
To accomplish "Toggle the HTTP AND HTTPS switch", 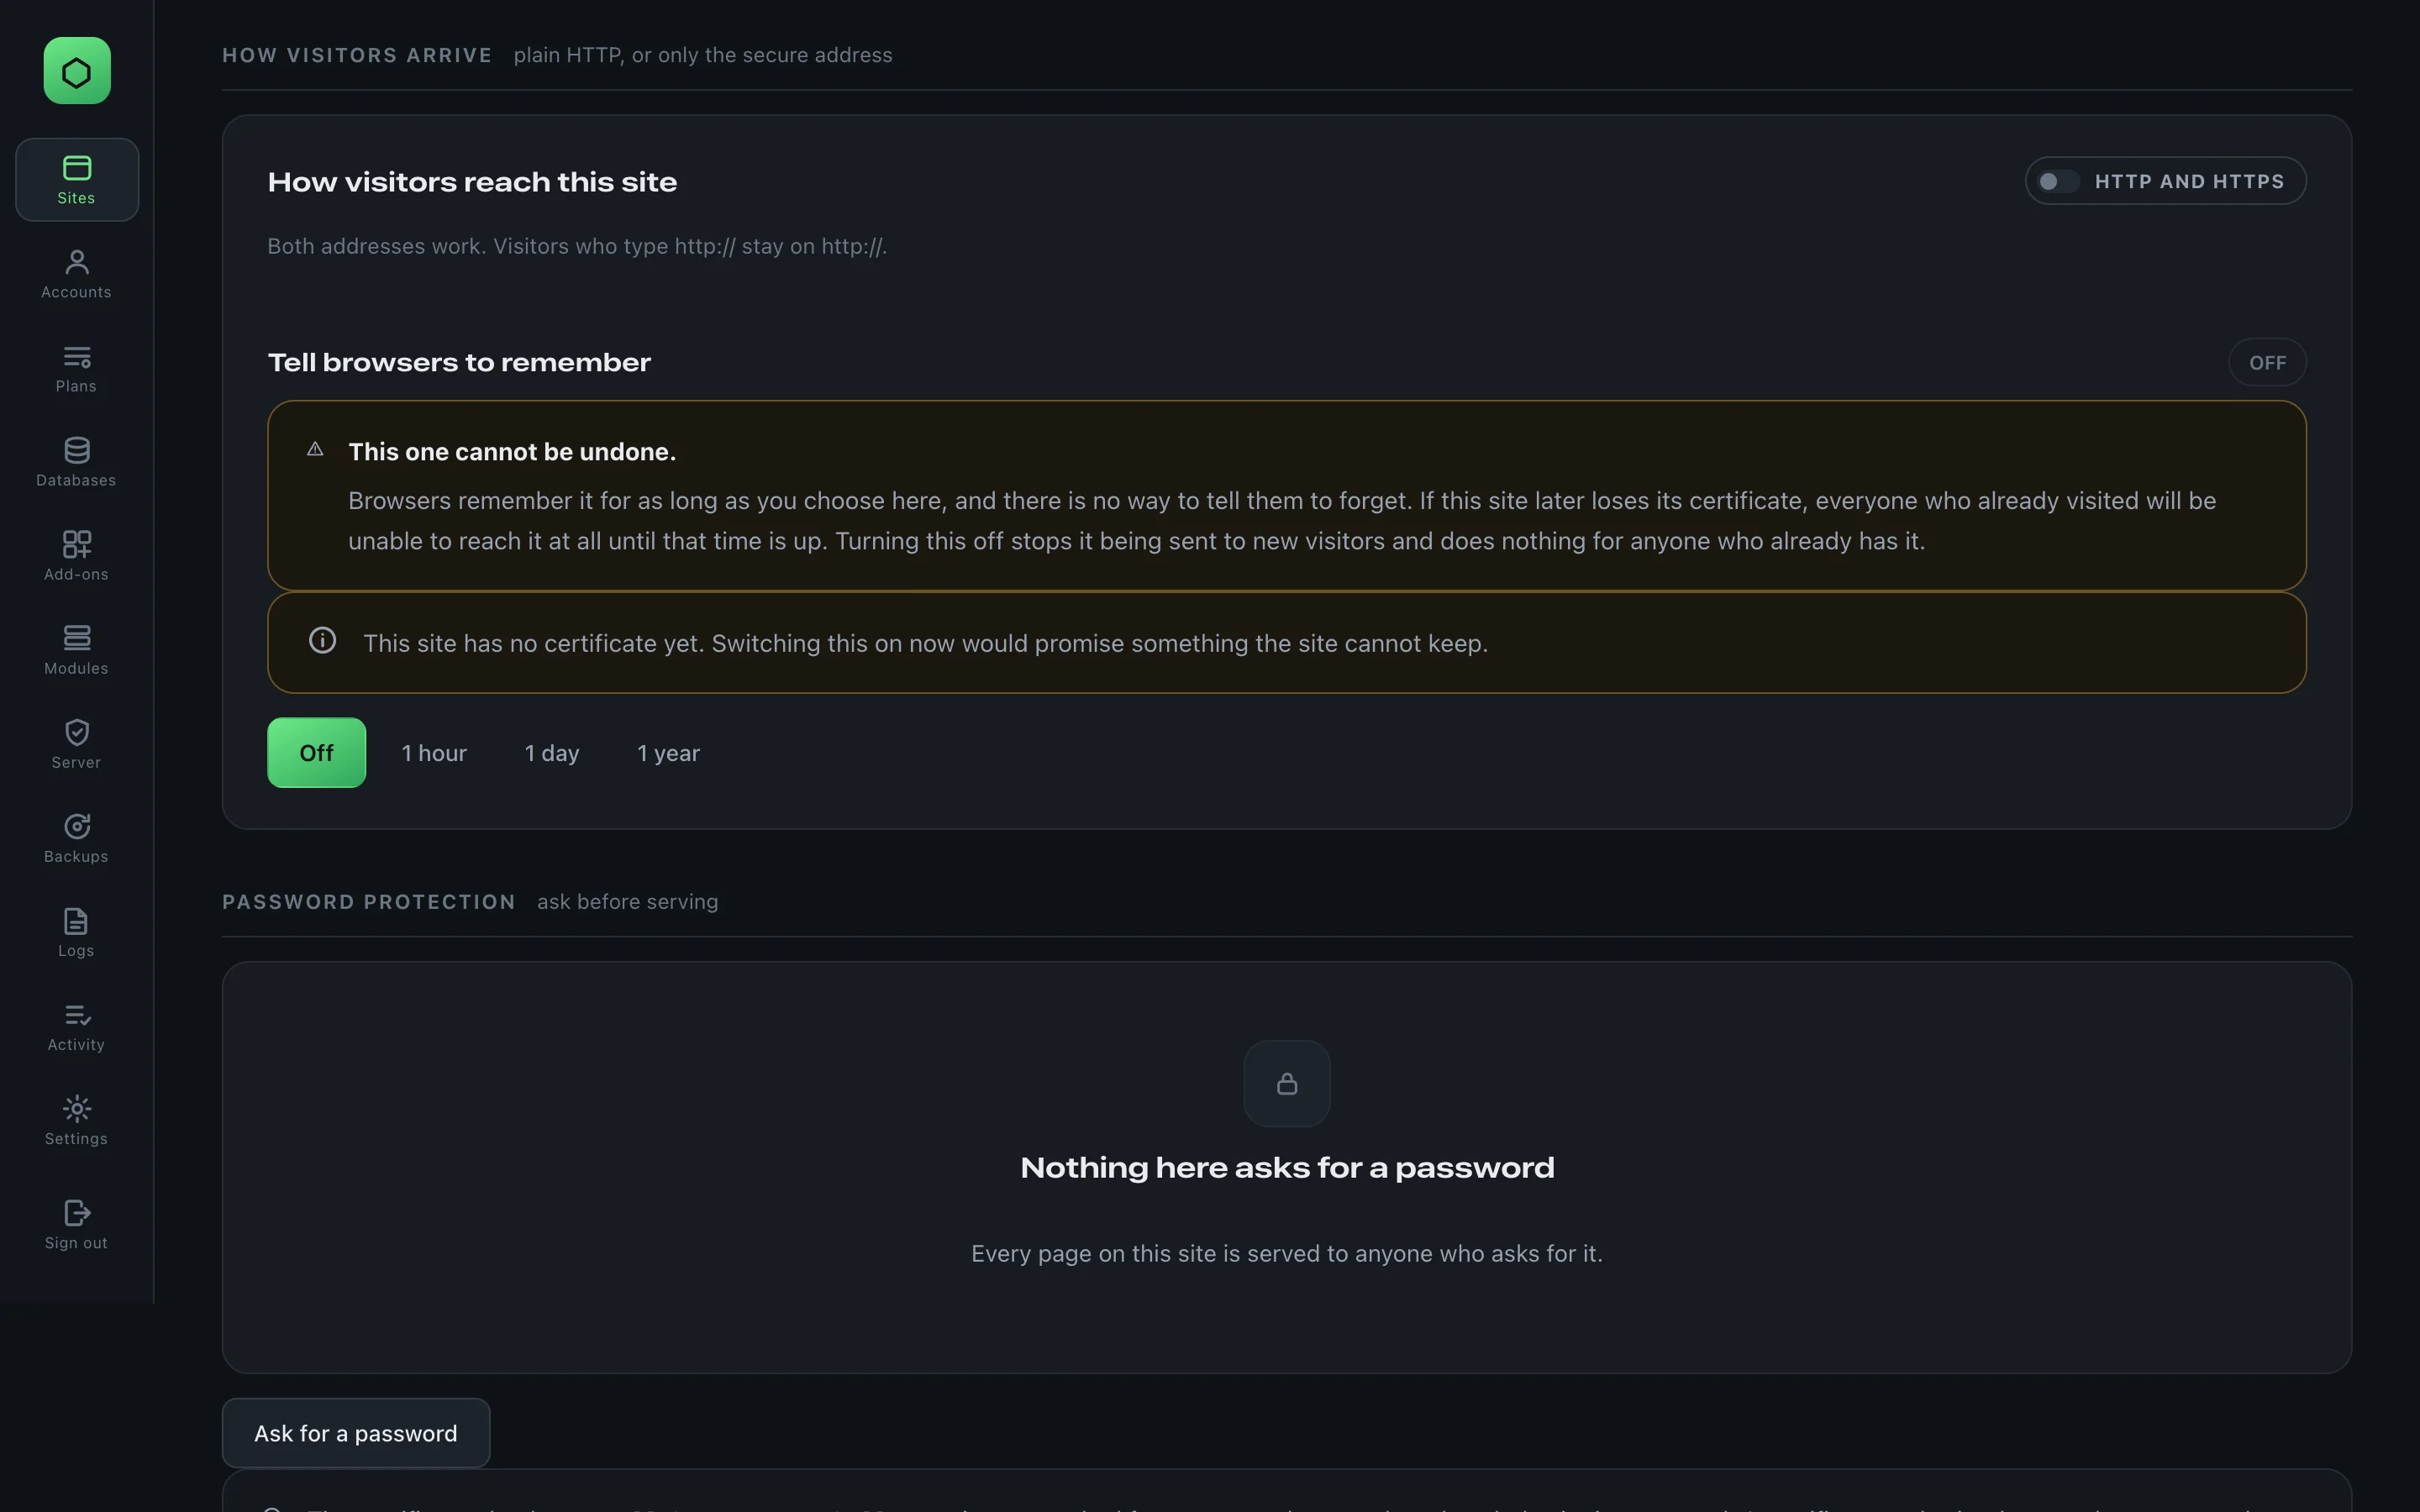I will click(2166, 181).
